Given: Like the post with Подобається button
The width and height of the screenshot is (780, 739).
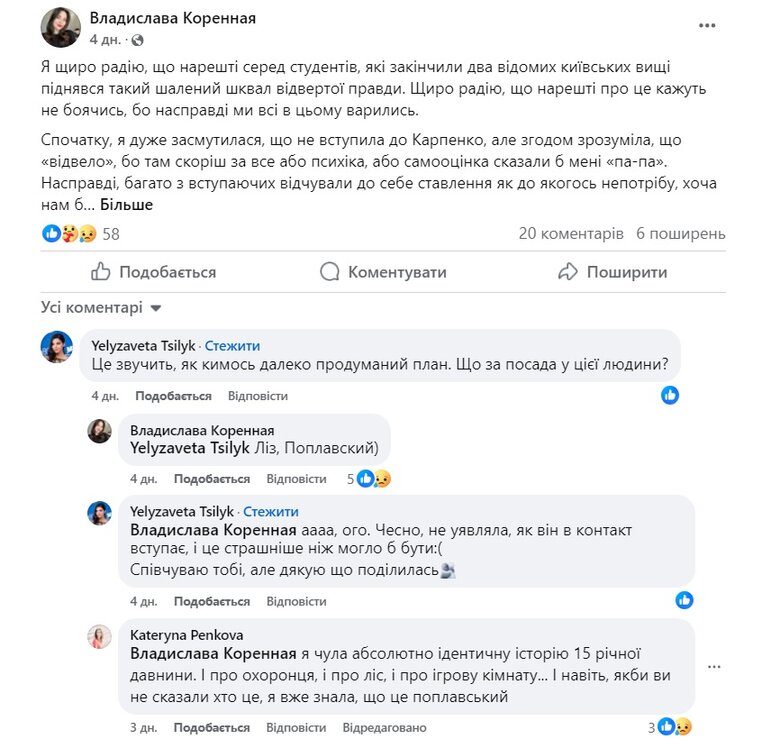Looking at the screenshot, I should (153, 272).
